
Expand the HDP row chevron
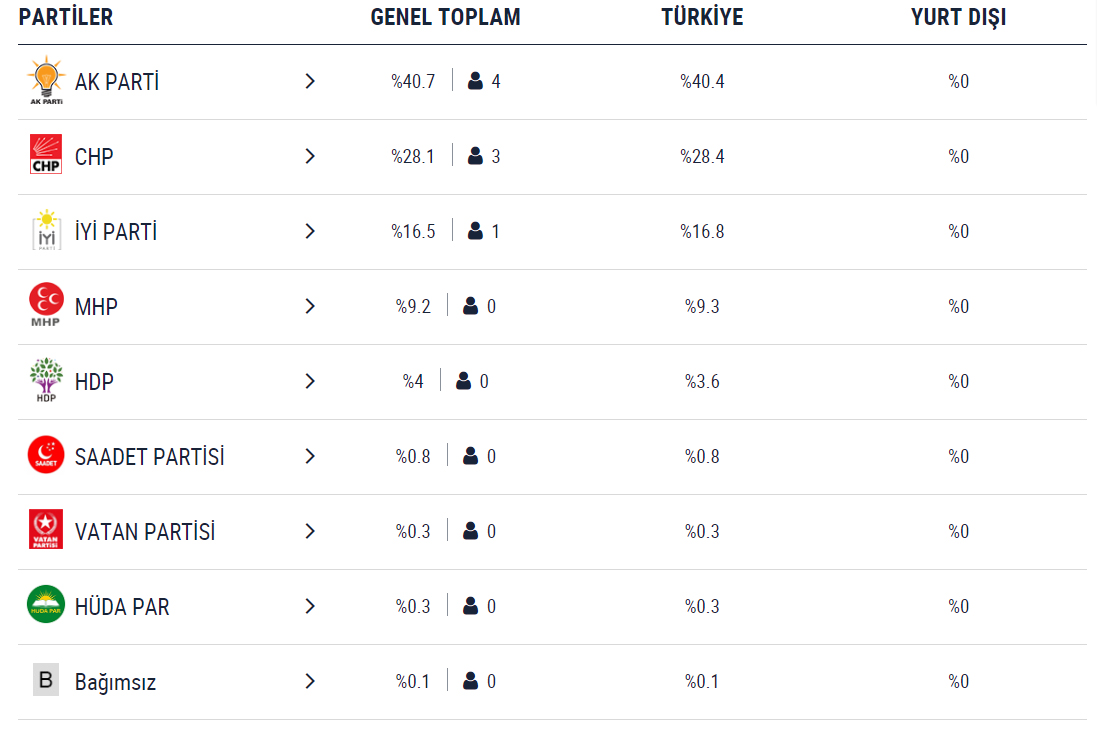click(310, 381)
